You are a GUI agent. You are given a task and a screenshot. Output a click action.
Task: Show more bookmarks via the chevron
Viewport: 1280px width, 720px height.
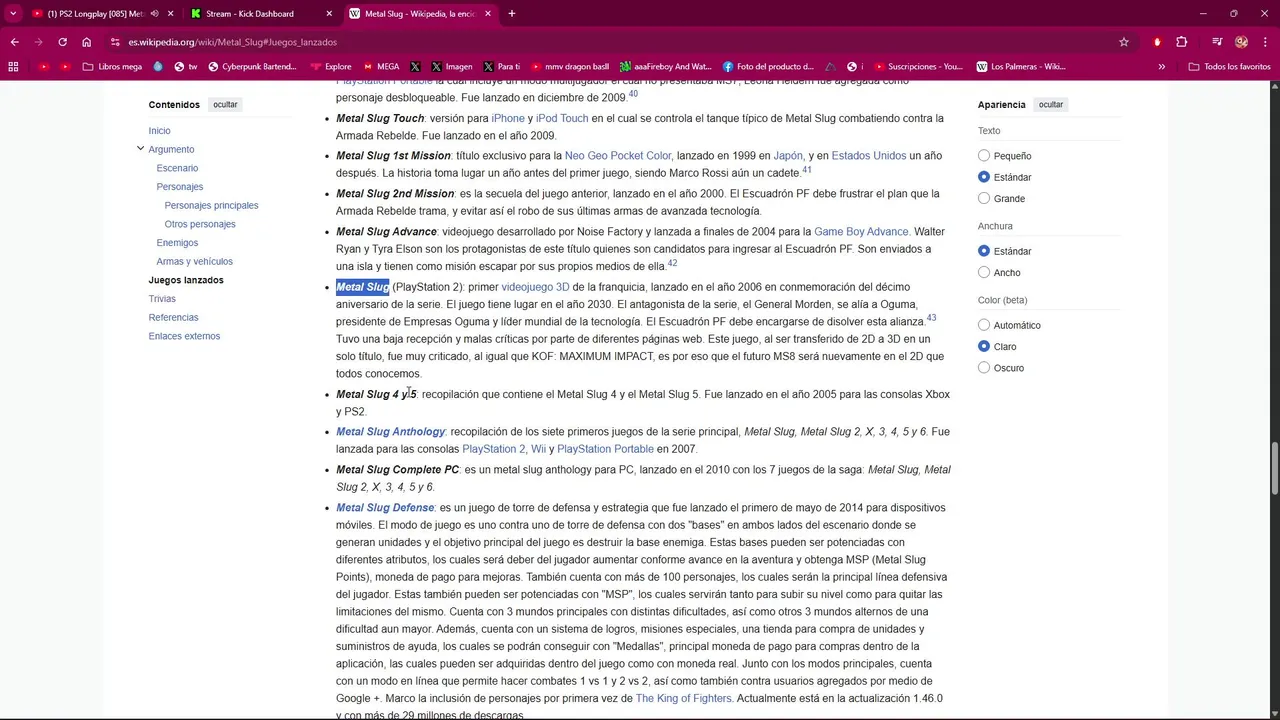(x=1161, y=67)
